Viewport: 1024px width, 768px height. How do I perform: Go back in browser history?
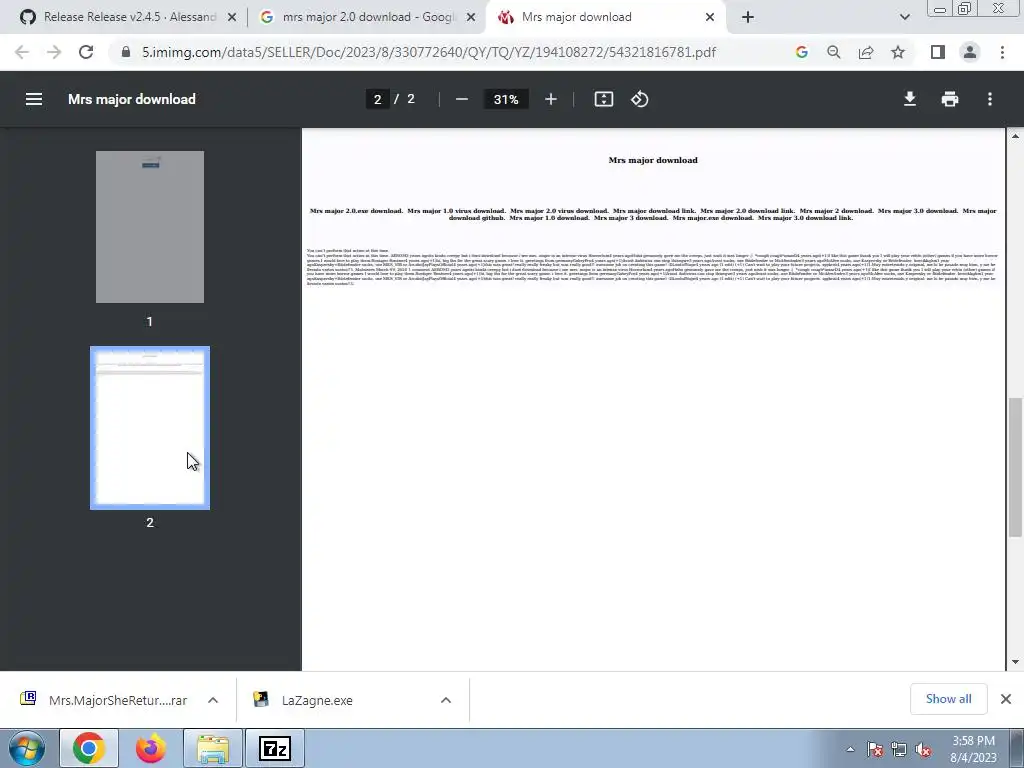[22, 52]
